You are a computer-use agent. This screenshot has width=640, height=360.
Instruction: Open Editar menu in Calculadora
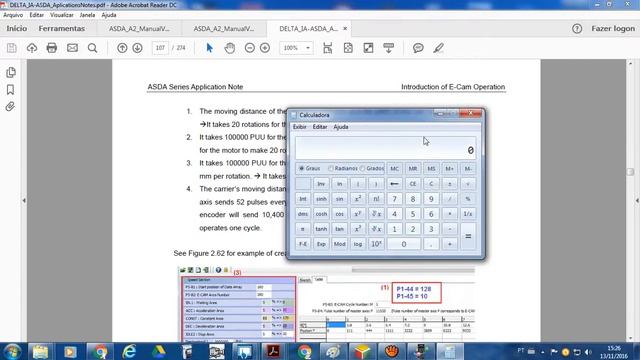[x=320, y=127]
